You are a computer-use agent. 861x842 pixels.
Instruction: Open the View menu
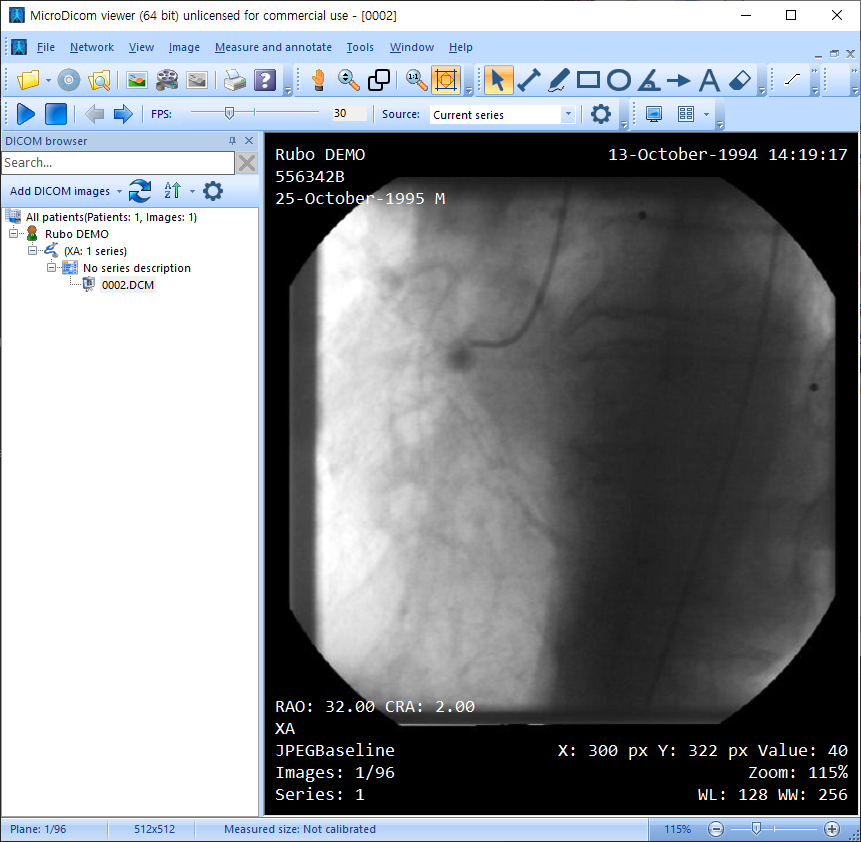(x=141, y=47)
